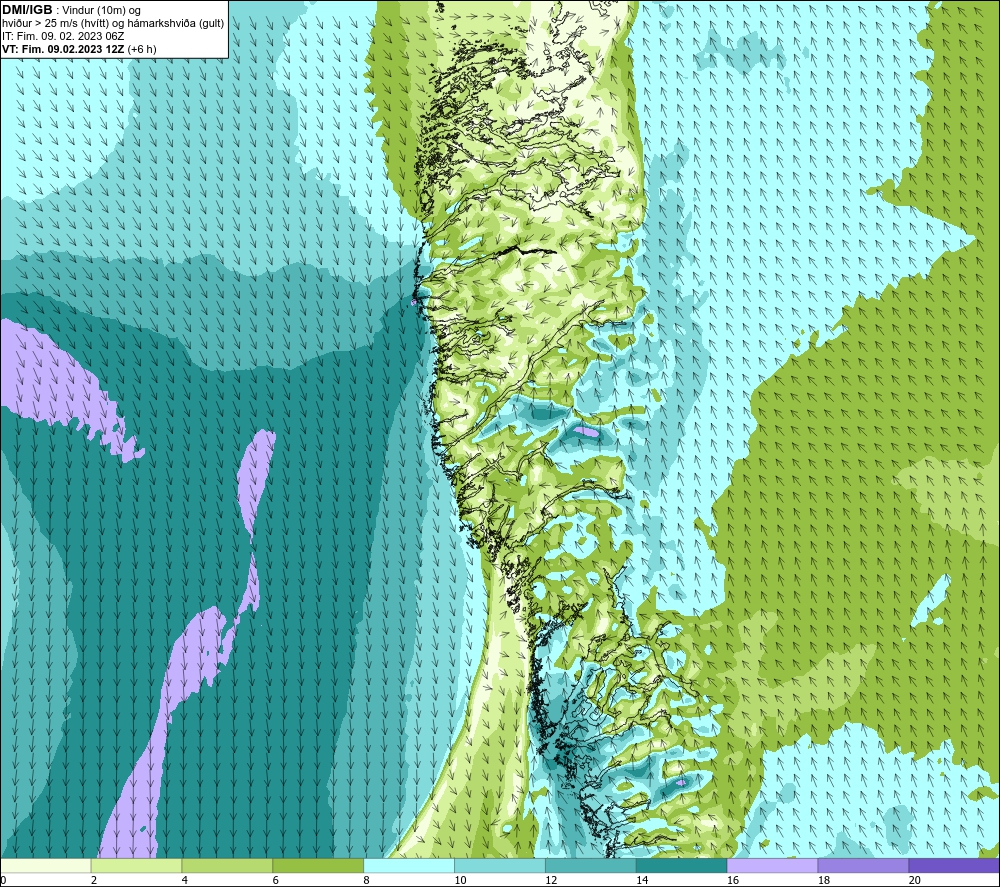Click the scale label '20'
This screenshot has height=887, width=1000.
(x=915, y=880)
